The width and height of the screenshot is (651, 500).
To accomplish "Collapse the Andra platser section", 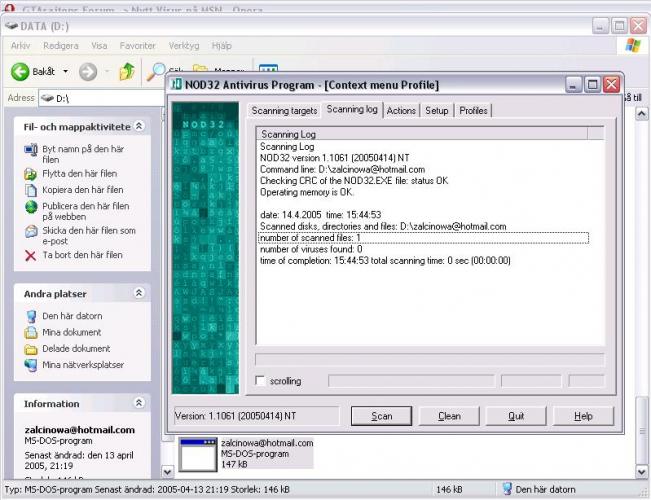I will (x=139, y=293).
